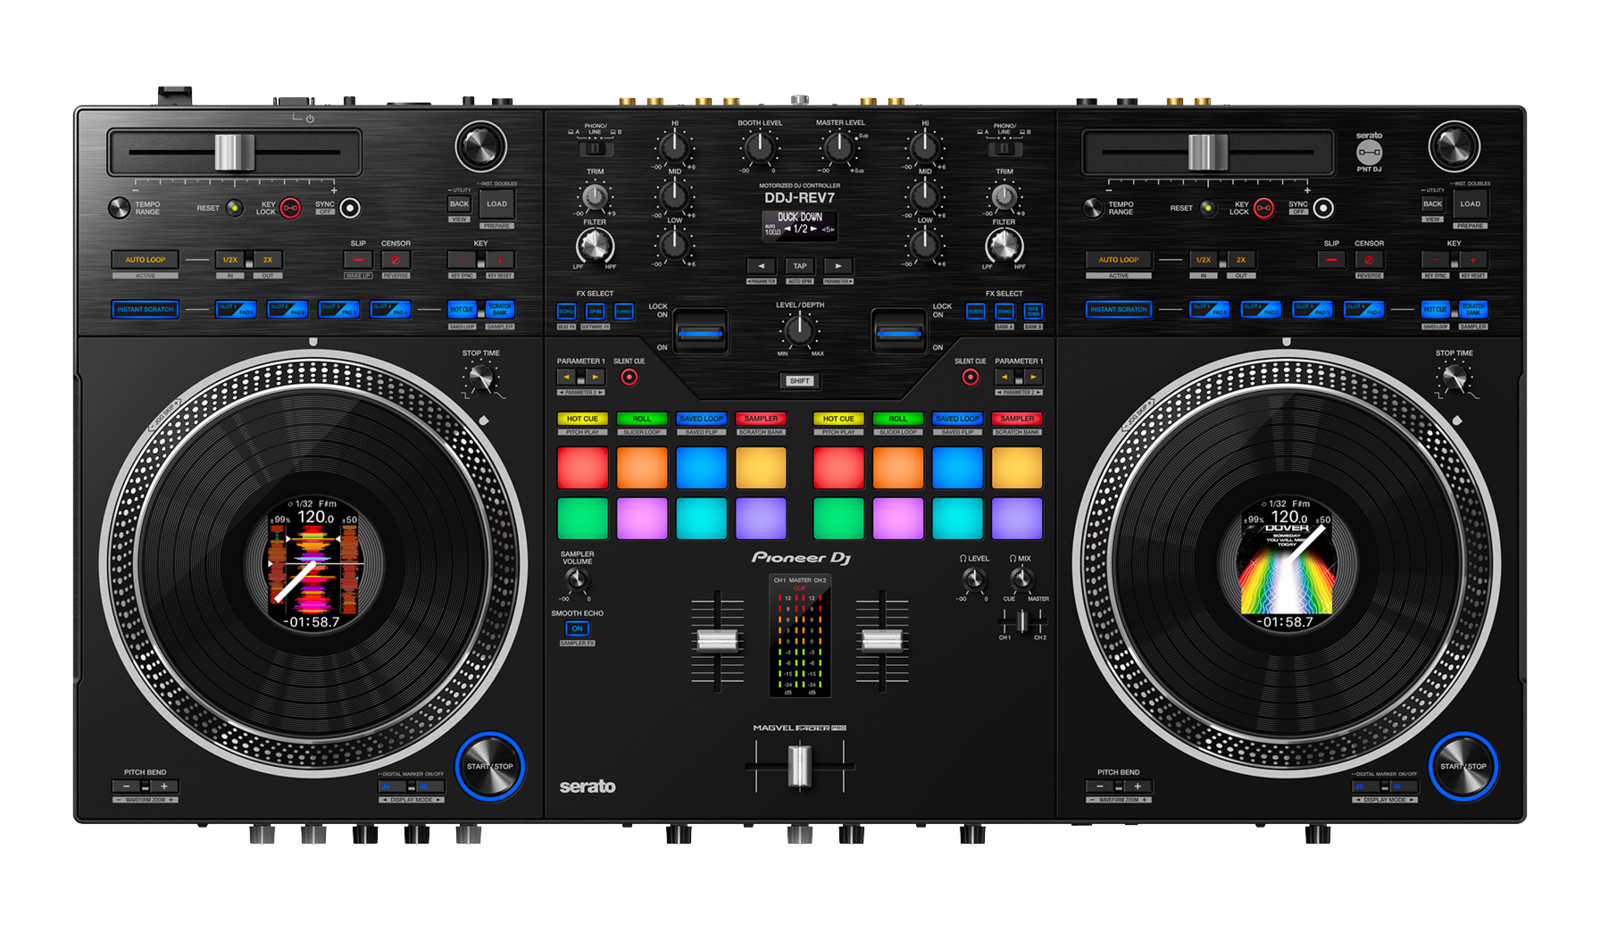Image resolution: width=1600 pixels, height=932 pixels.
Task: Click the Master Level knob
Action: pos(838,149)
